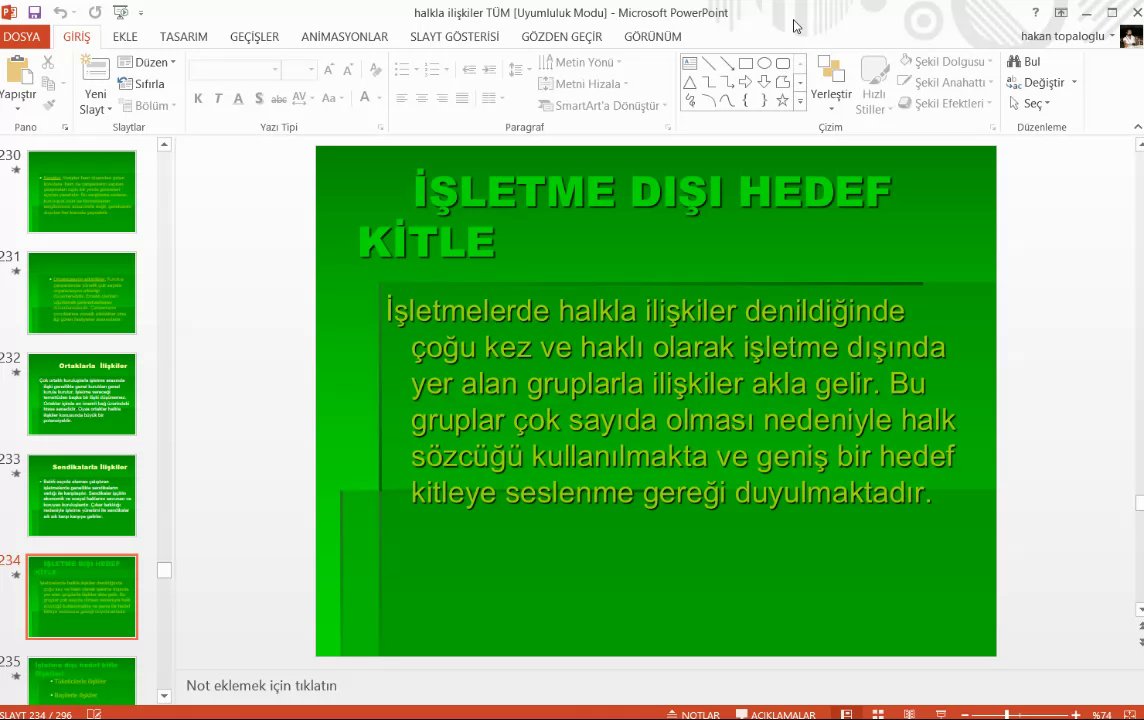Click the Cut scissors icon
The image size is (1144, 720).
click(x=48, y=62)
